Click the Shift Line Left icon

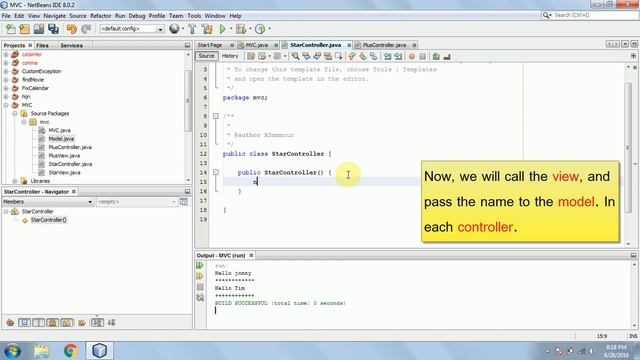pyautogui.click(x=387, y=56)
